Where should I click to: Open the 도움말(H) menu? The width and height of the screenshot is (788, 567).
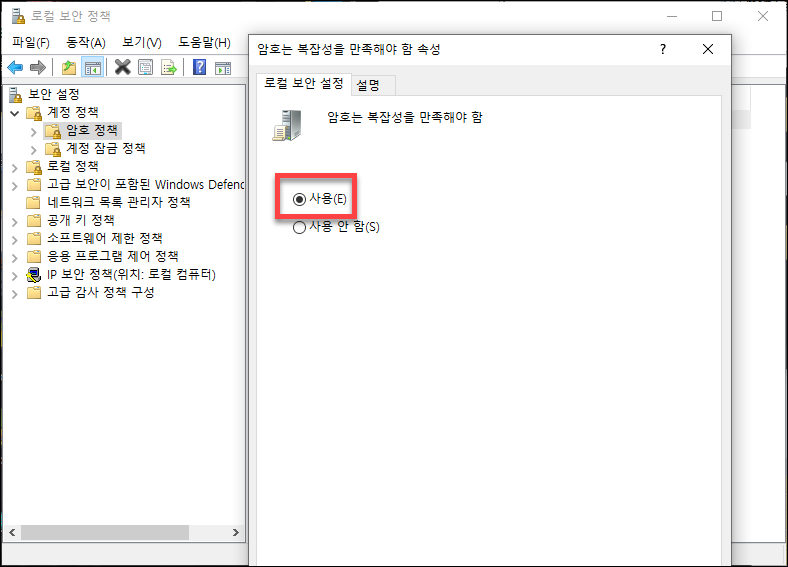[x=205, y=42]
